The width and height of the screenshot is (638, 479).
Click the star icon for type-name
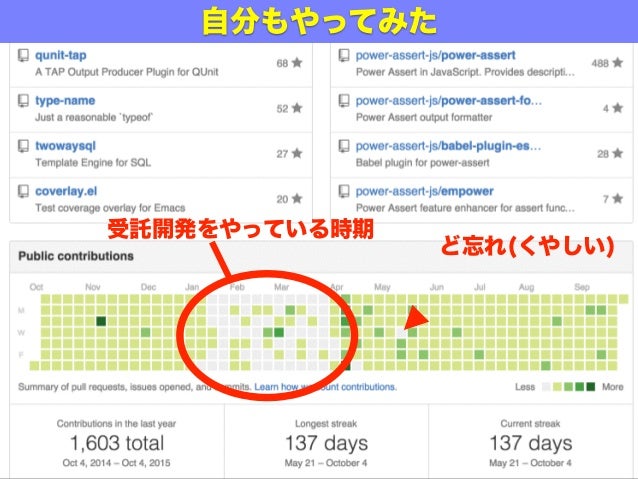[x=297, y=108]
